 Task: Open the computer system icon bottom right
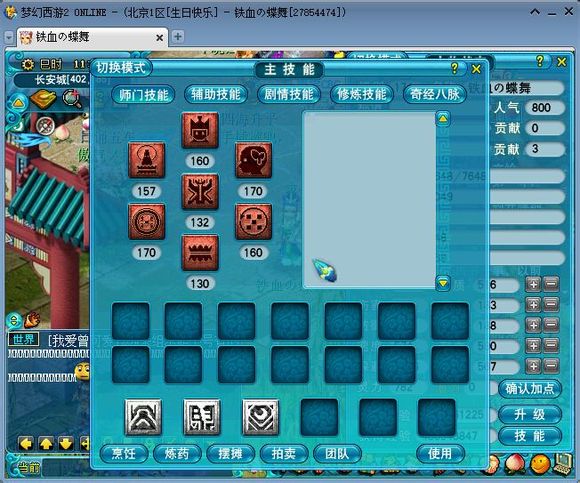[564, 463]
